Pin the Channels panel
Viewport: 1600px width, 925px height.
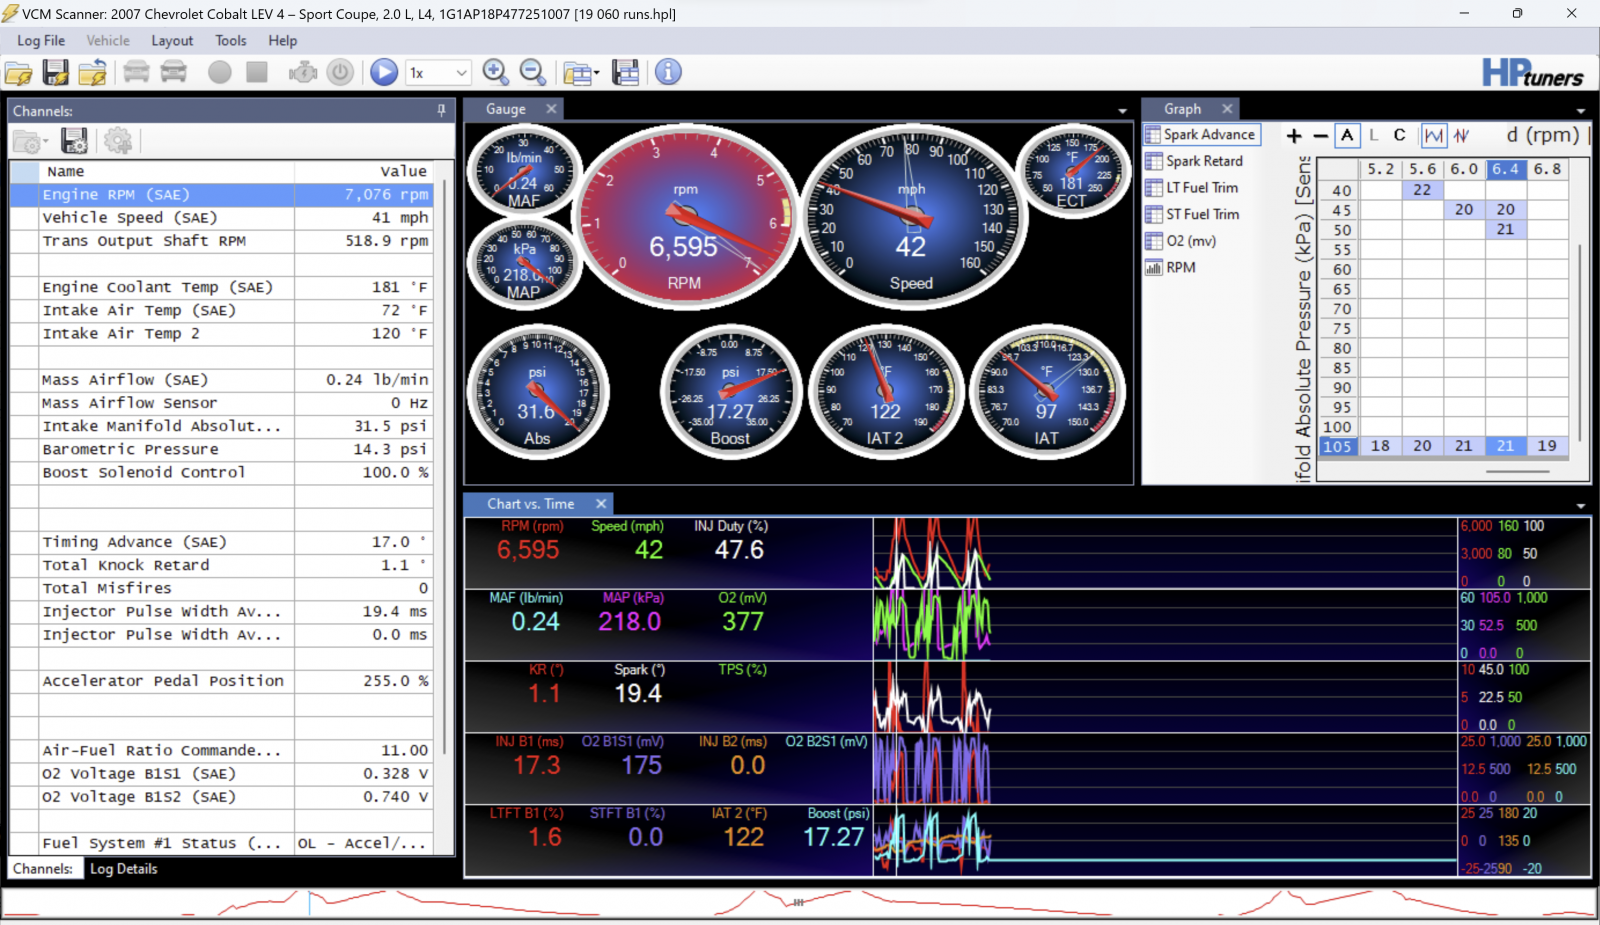442,110
